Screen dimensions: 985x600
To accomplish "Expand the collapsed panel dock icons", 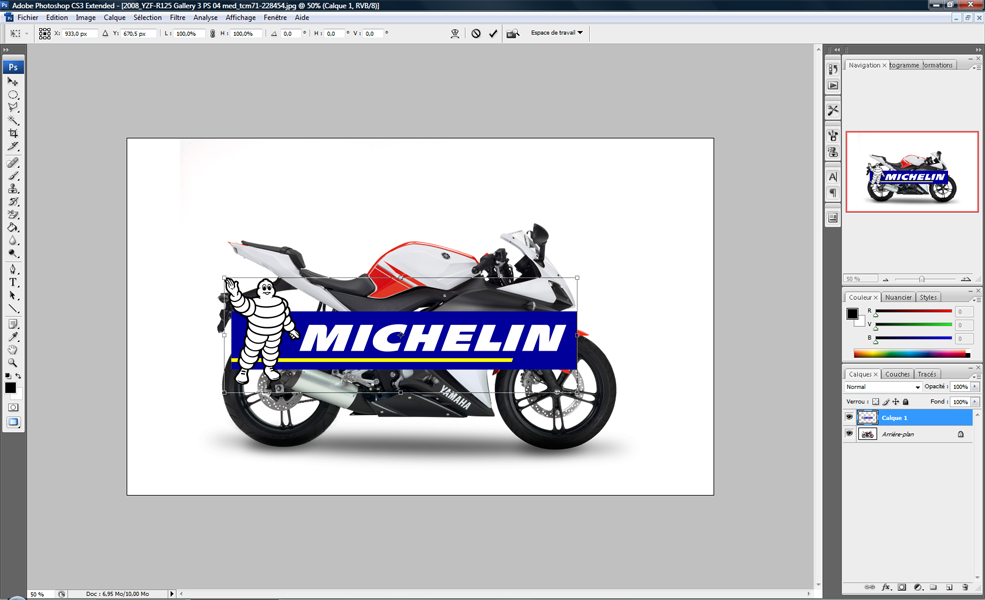I will tap(837, 50).
